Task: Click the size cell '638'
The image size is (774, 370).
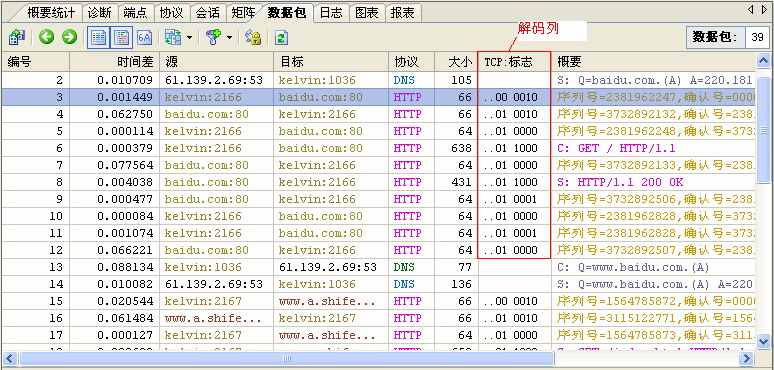Action: coord(462,148)
